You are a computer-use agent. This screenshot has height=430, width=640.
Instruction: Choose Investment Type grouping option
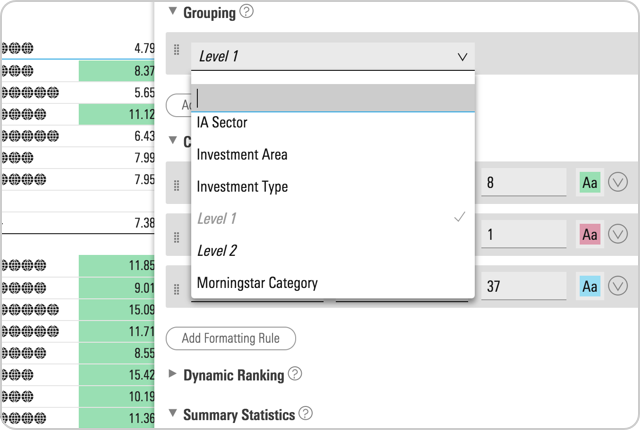pyautogui.click(x=242, y=187)
